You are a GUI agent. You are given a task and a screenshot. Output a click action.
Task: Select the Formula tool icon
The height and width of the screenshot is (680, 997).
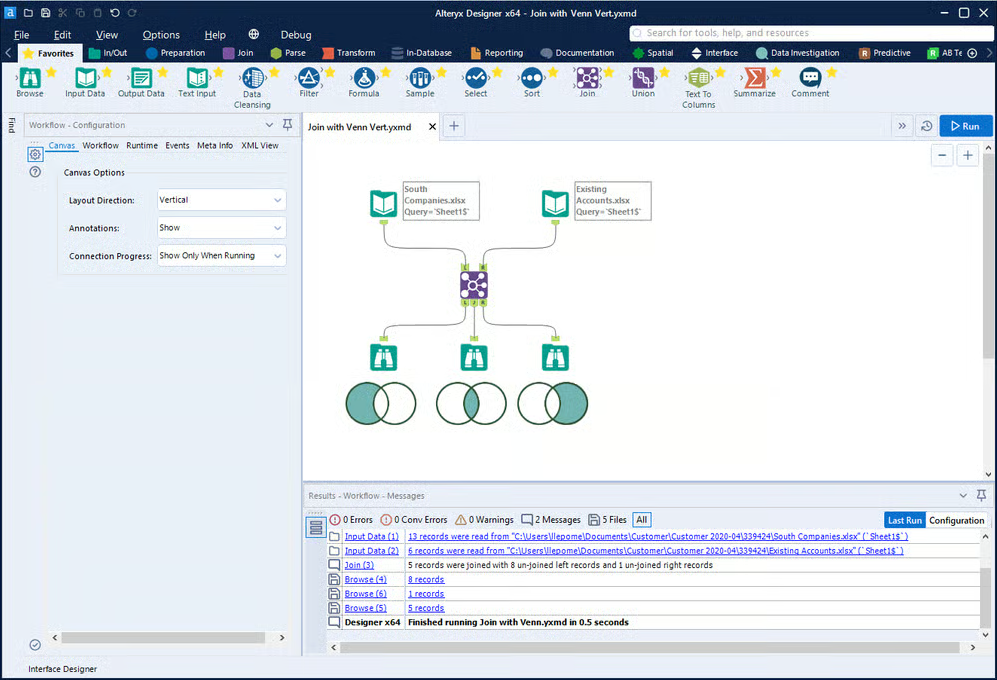[364, 78]
